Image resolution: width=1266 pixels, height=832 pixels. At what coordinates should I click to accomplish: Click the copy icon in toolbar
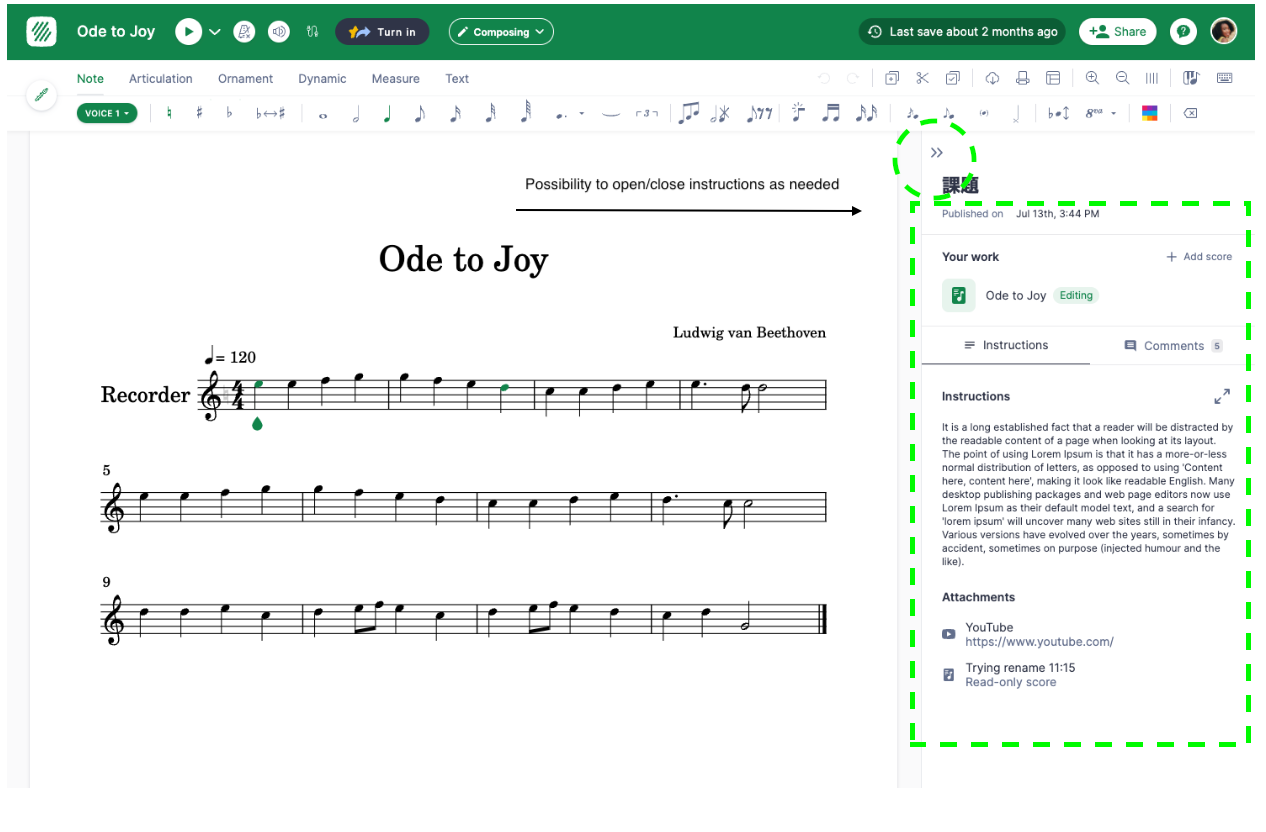click(892, 78)
